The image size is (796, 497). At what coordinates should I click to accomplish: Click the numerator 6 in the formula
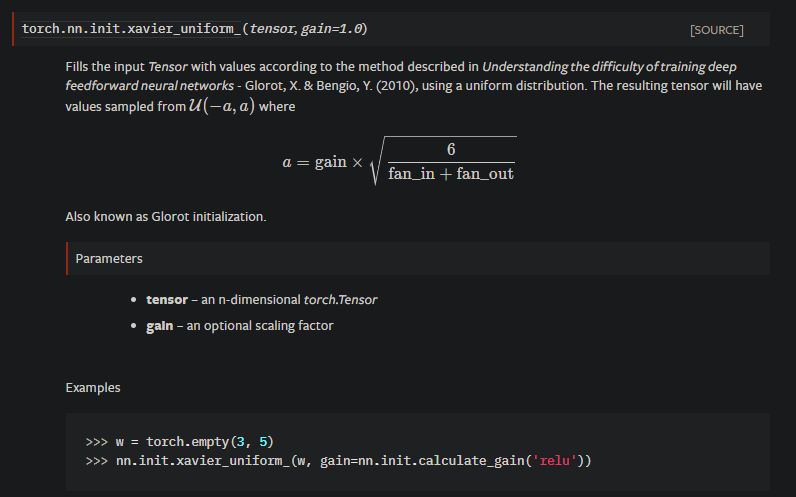(x=451, y=149)
